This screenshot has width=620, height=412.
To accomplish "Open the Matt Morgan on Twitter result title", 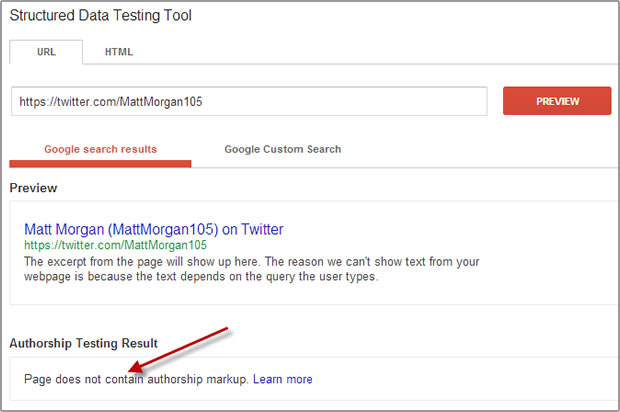I will click(154, 229).
